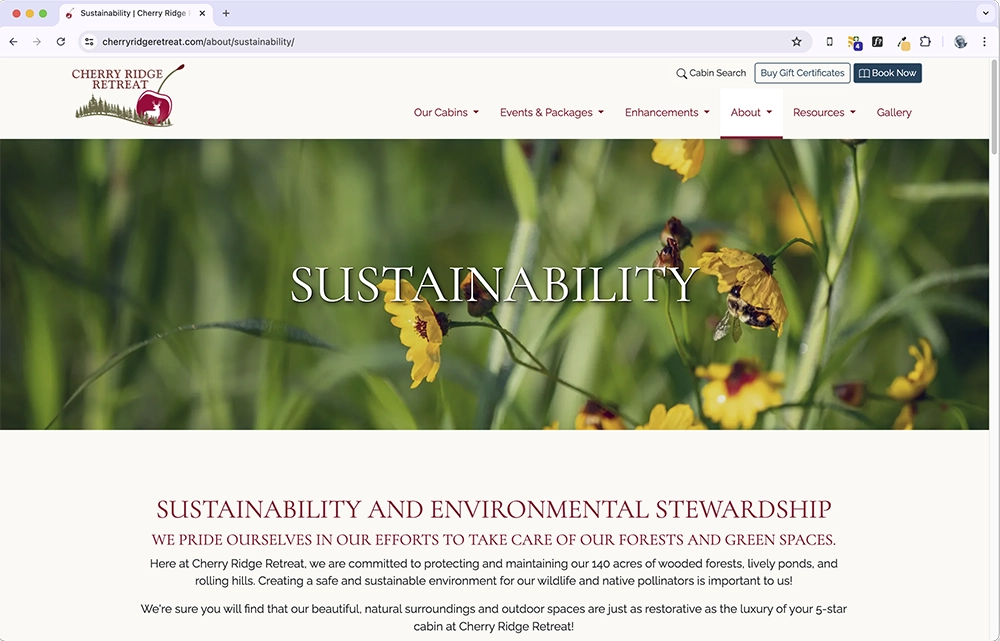
Task: Click the Cabin Search magnifier icon
Action: 681,73
